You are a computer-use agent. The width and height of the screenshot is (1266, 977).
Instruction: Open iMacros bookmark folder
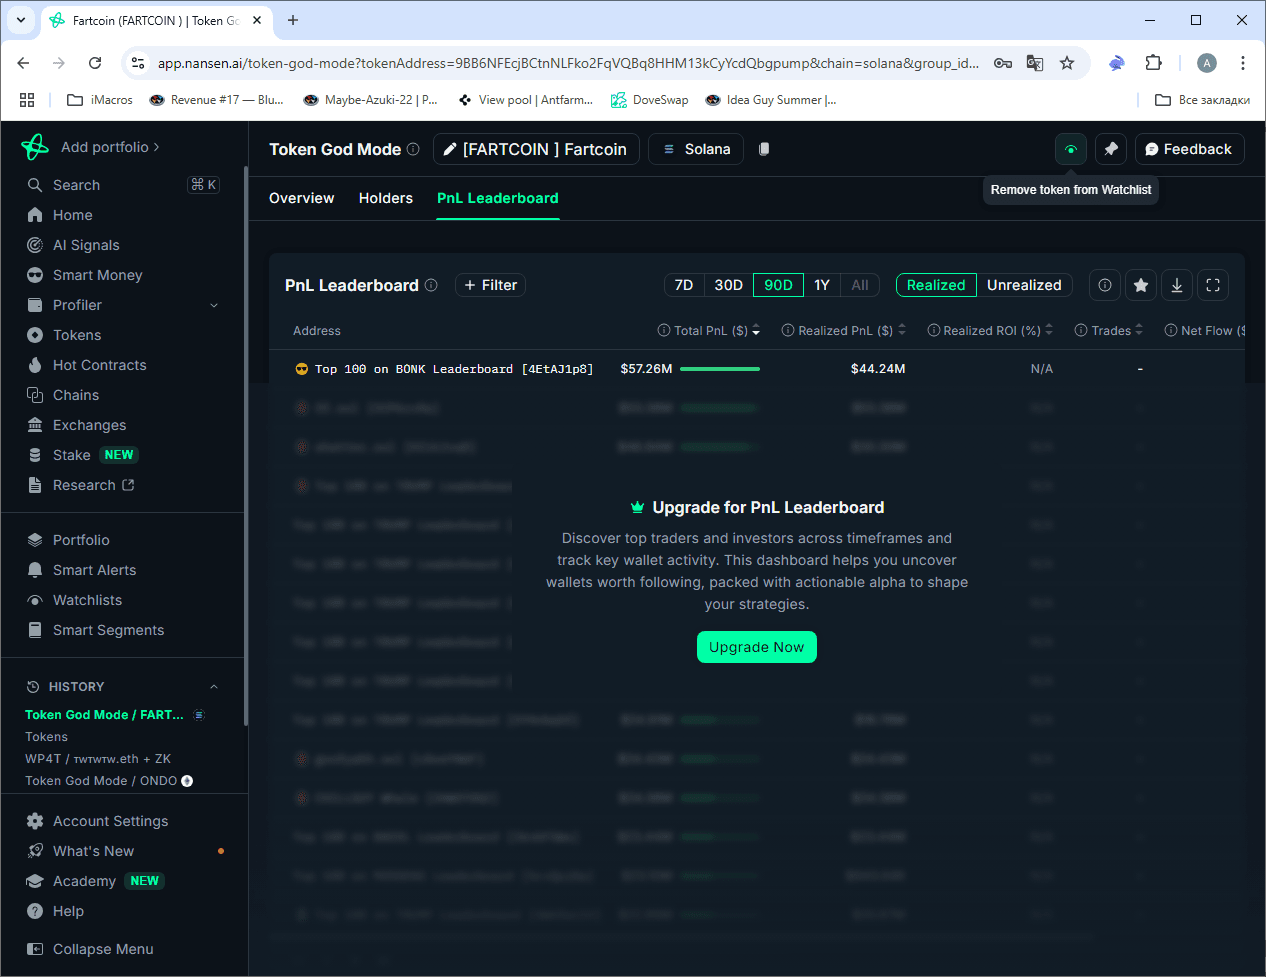click(x=99, y=100)
